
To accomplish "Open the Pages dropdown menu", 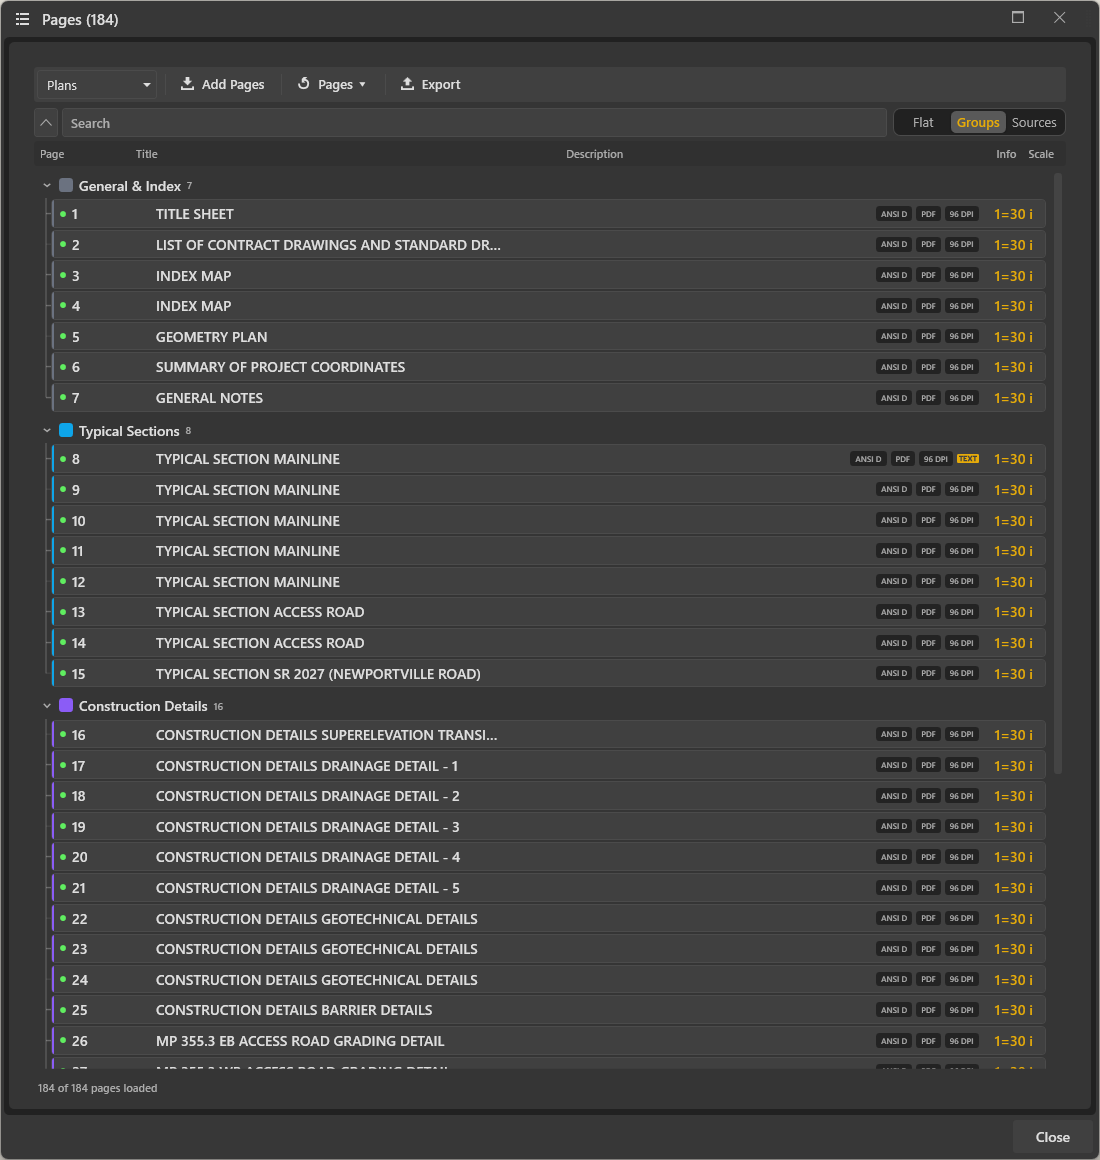I will [x=333, y=84].
